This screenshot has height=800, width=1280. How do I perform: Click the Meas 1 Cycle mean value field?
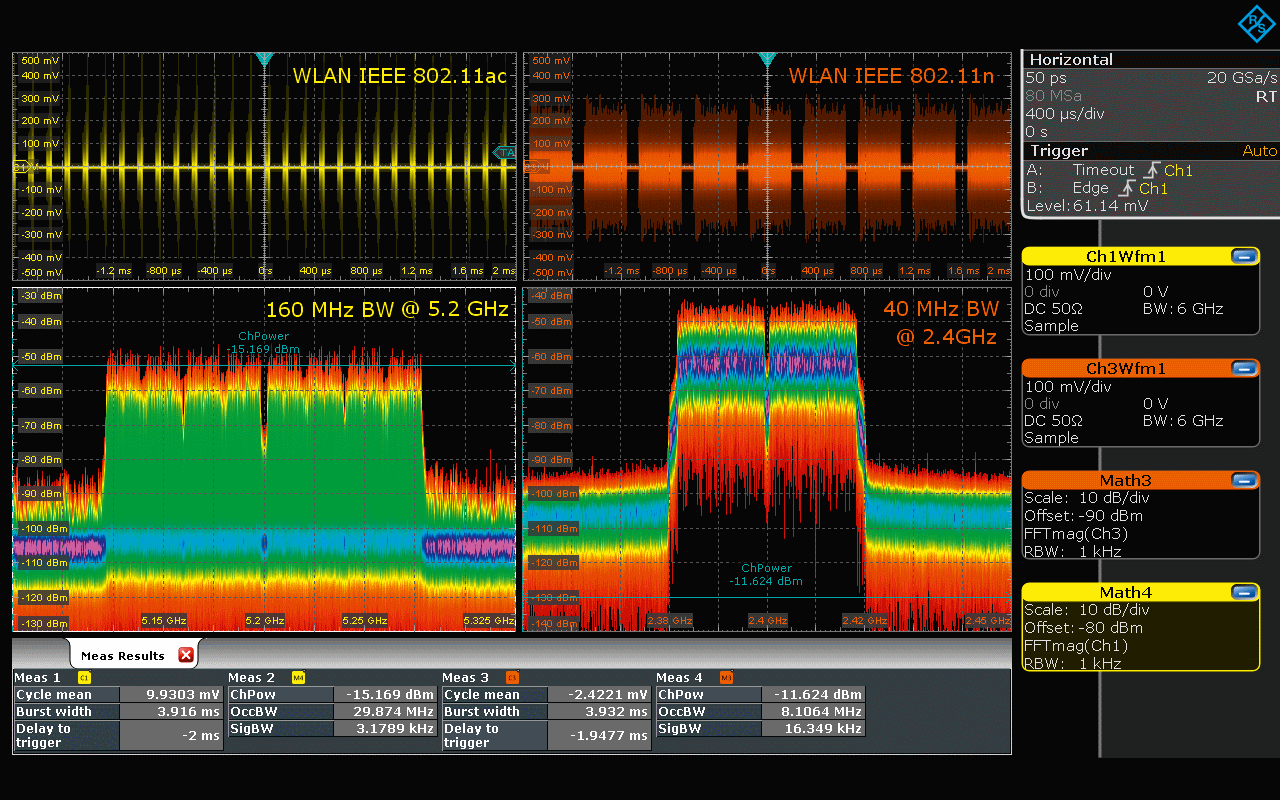171,694
